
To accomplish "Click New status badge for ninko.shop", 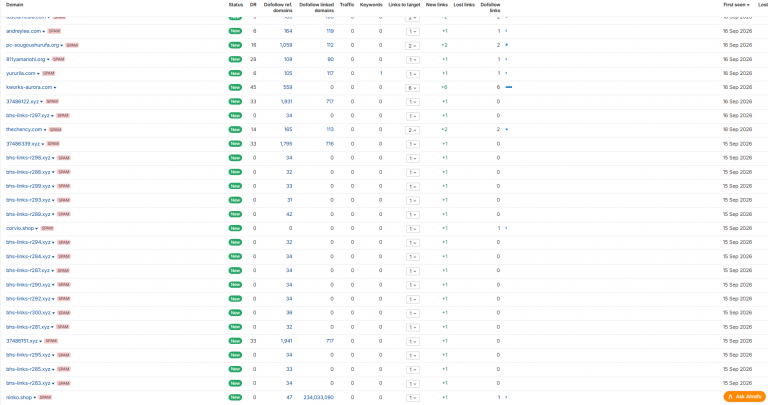I will point(235,397).
